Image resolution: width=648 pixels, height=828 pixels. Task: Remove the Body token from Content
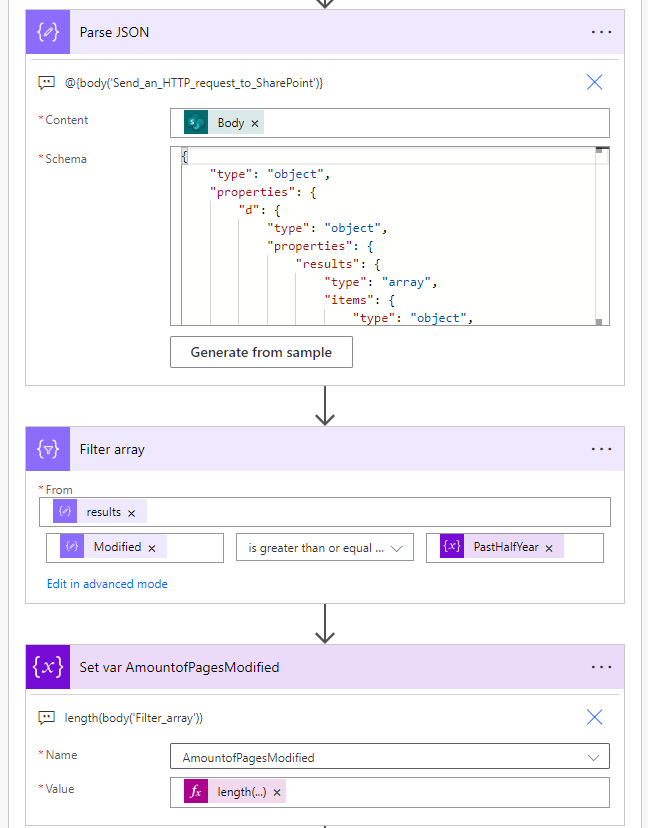pyautogui.click(x=255, y=123)
